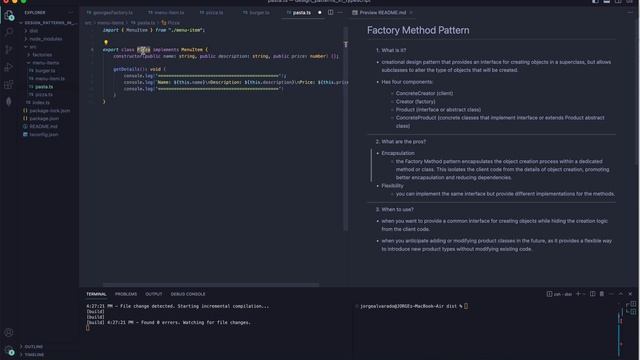Image resolution: width=640 pixels, height=360 pixels.
Task: Open the Accounts menu icon
Action: (9, 333)
